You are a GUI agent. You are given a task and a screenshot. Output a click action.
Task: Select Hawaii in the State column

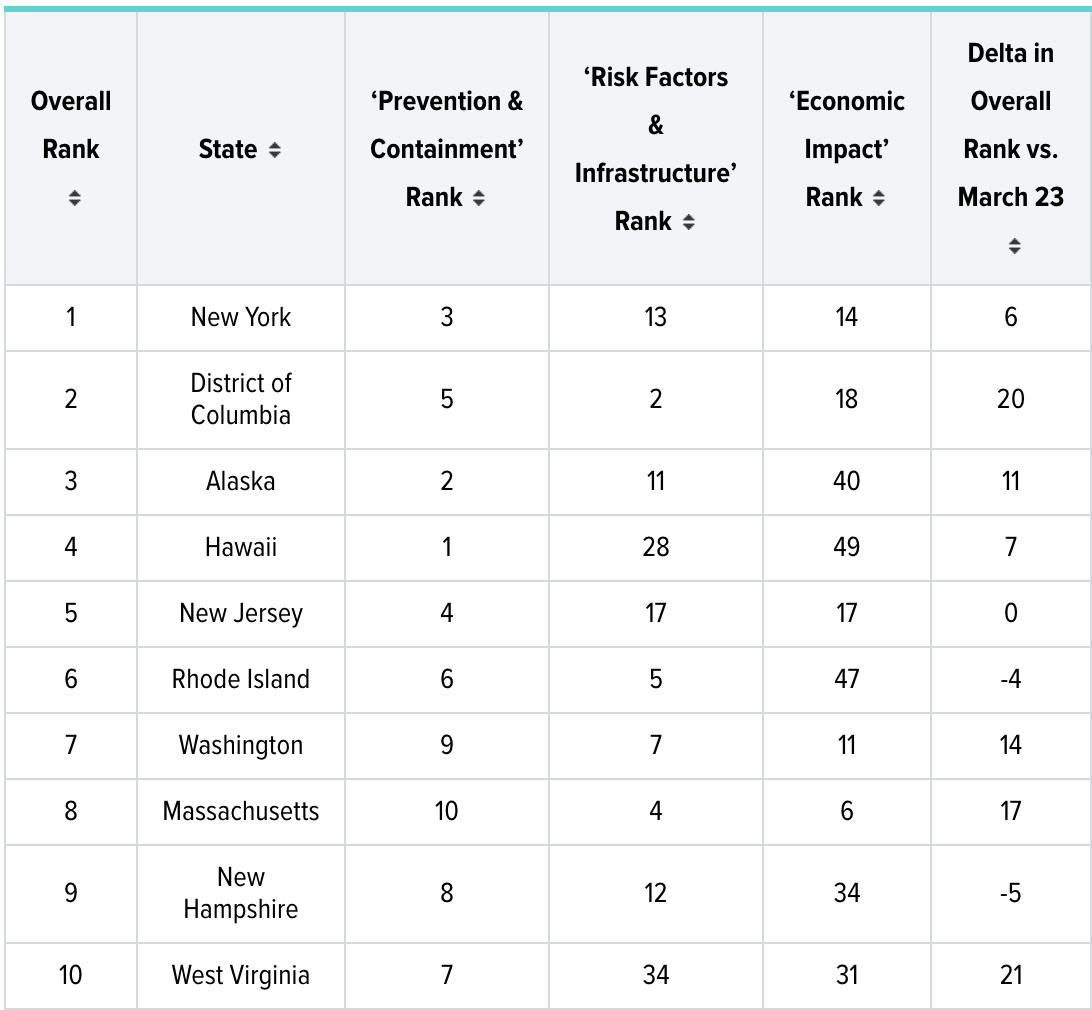241,547
